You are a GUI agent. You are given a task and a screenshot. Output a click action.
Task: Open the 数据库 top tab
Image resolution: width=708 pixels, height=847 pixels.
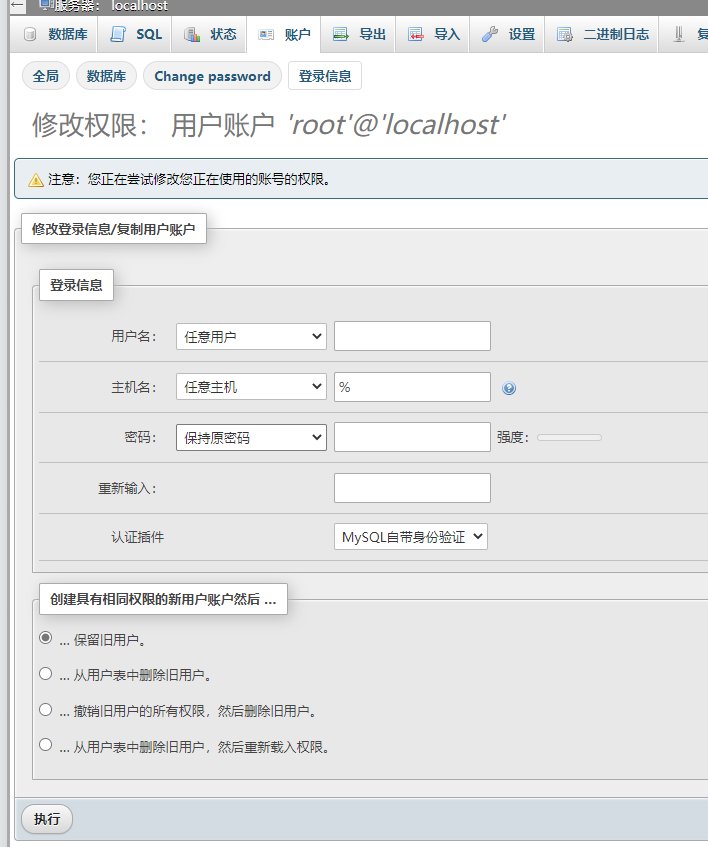55,35
